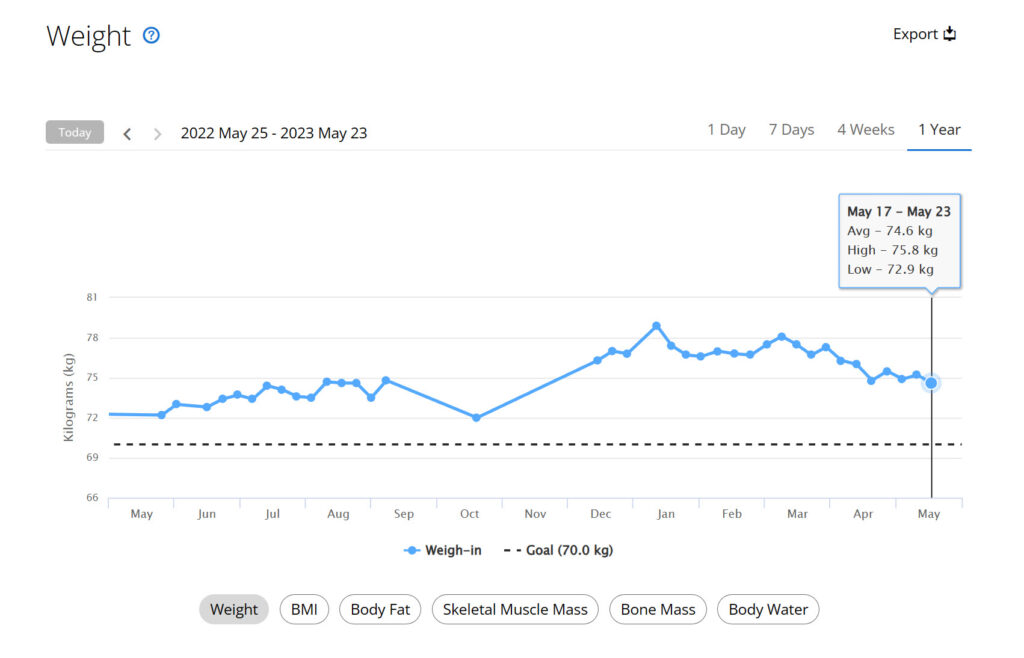The width and height of the screenshot is (1024, 658).
Task: Select the 1 Year tab
Action: 938,129
